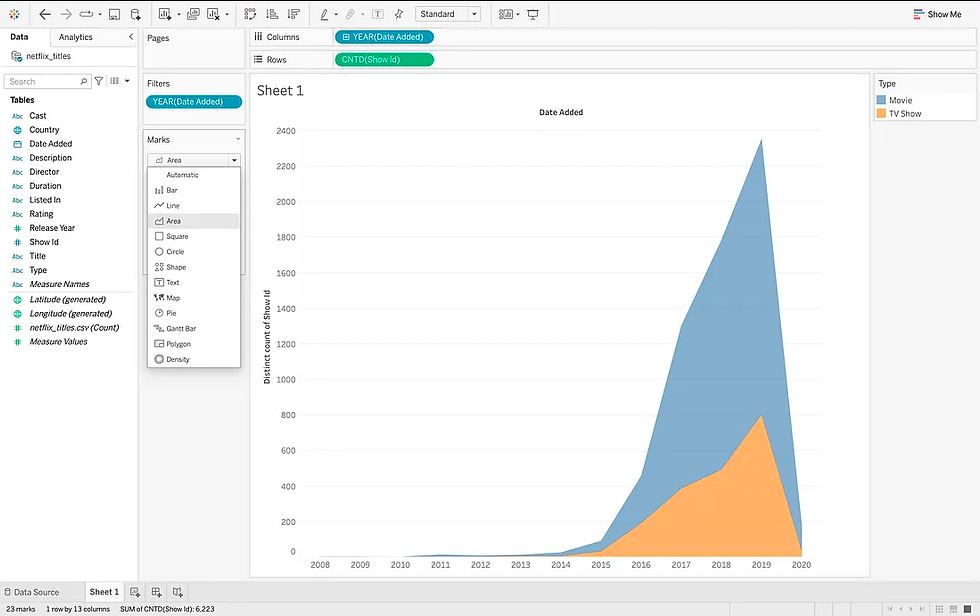Click the Group Members paperclip icon

(351, 14)
